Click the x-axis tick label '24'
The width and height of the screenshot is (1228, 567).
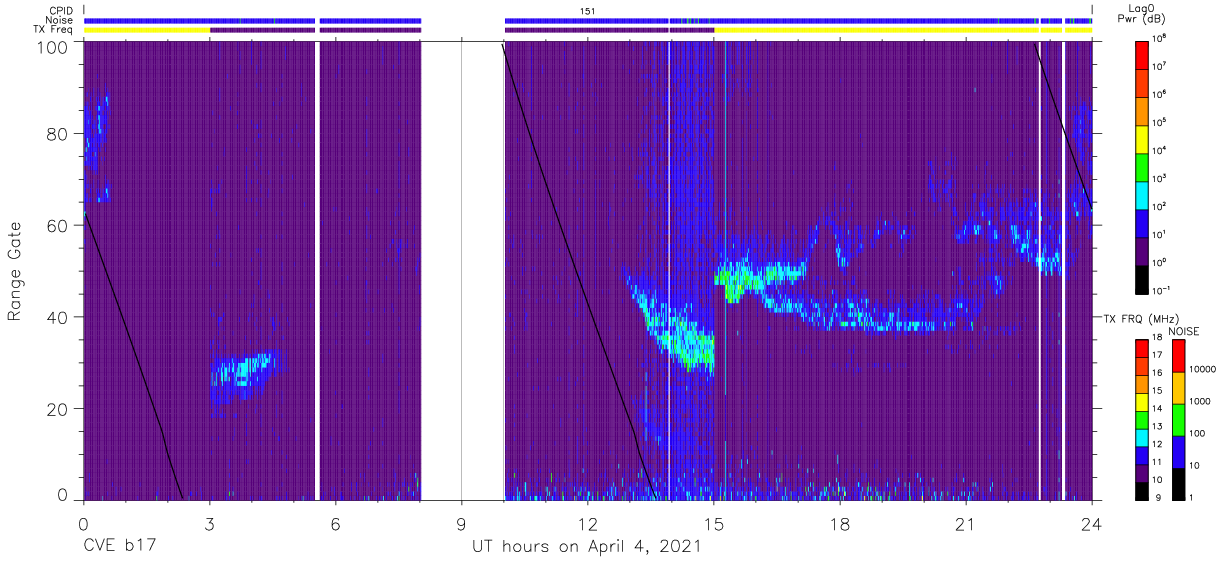[x=1092, y=524]
